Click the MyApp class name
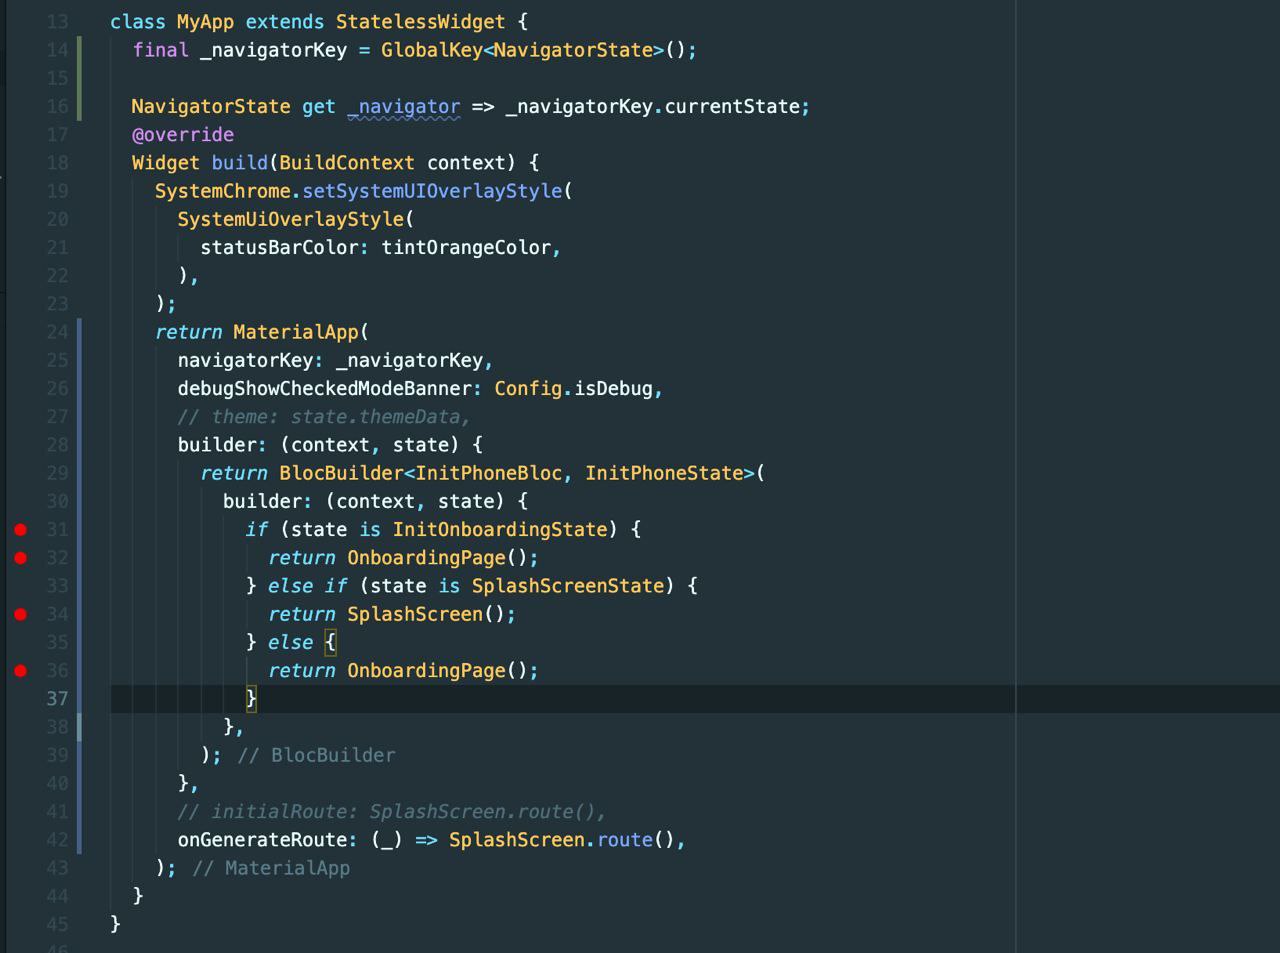 coord(205,21)
